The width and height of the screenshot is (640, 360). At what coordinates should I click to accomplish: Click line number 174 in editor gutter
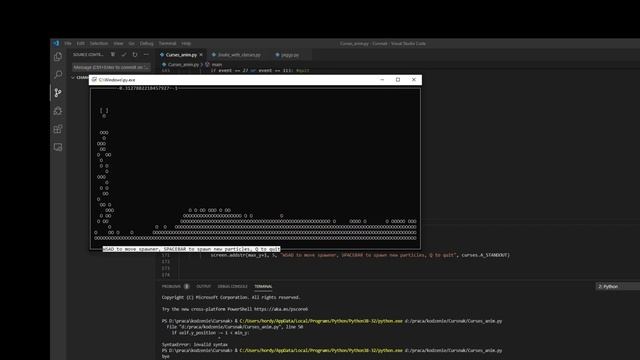[166, 275]
